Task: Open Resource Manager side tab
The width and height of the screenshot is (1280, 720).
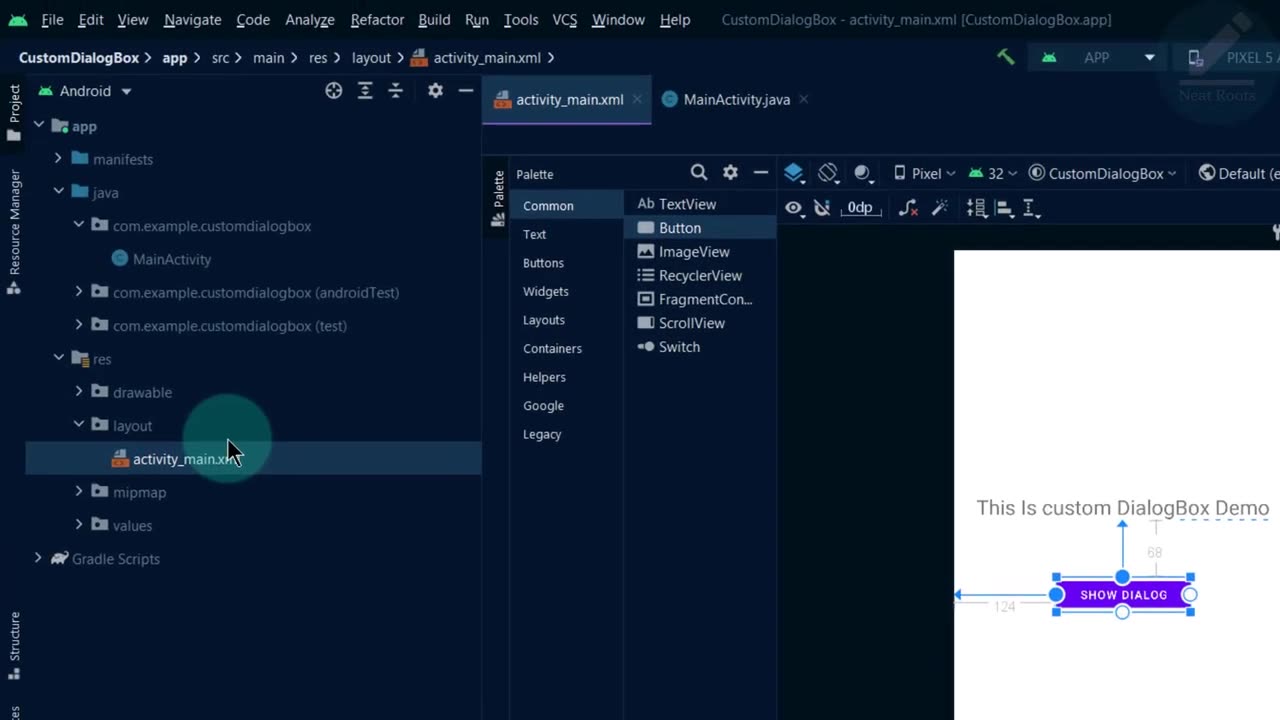Action: (x=14, y=231)
